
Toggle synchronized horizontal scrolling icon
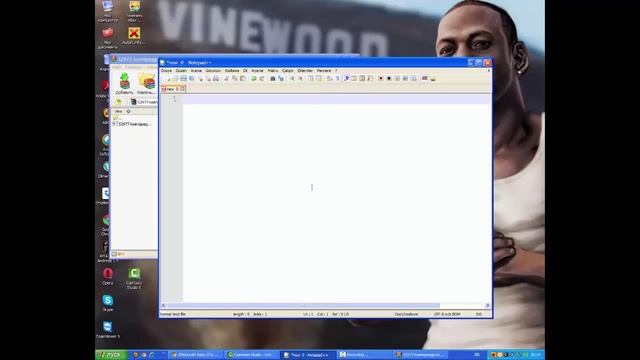[319, 78]
